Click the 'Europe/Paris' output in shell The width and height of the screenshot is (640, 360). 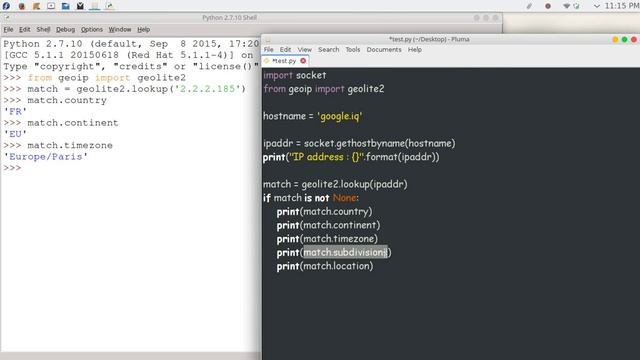[x=45, y=157]
